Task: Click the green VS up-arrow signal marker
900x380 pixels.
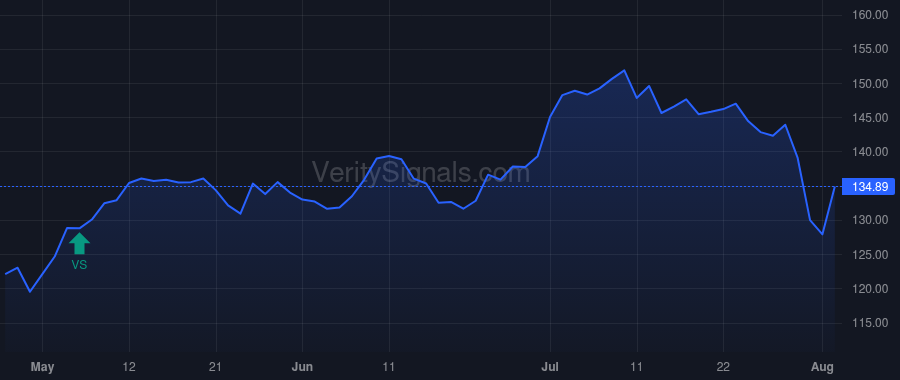Action: (x=79, y=243)
